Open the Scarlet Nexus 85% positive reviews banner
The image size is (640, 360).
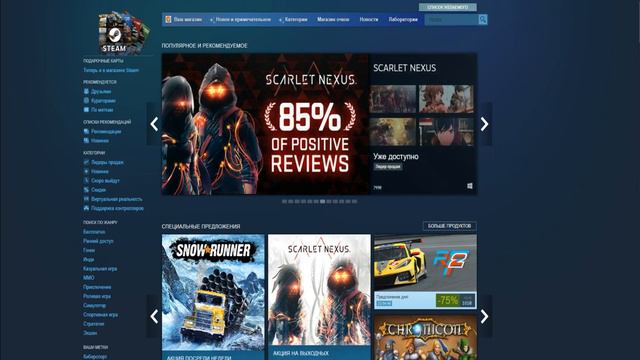click(x=265, y=124)
